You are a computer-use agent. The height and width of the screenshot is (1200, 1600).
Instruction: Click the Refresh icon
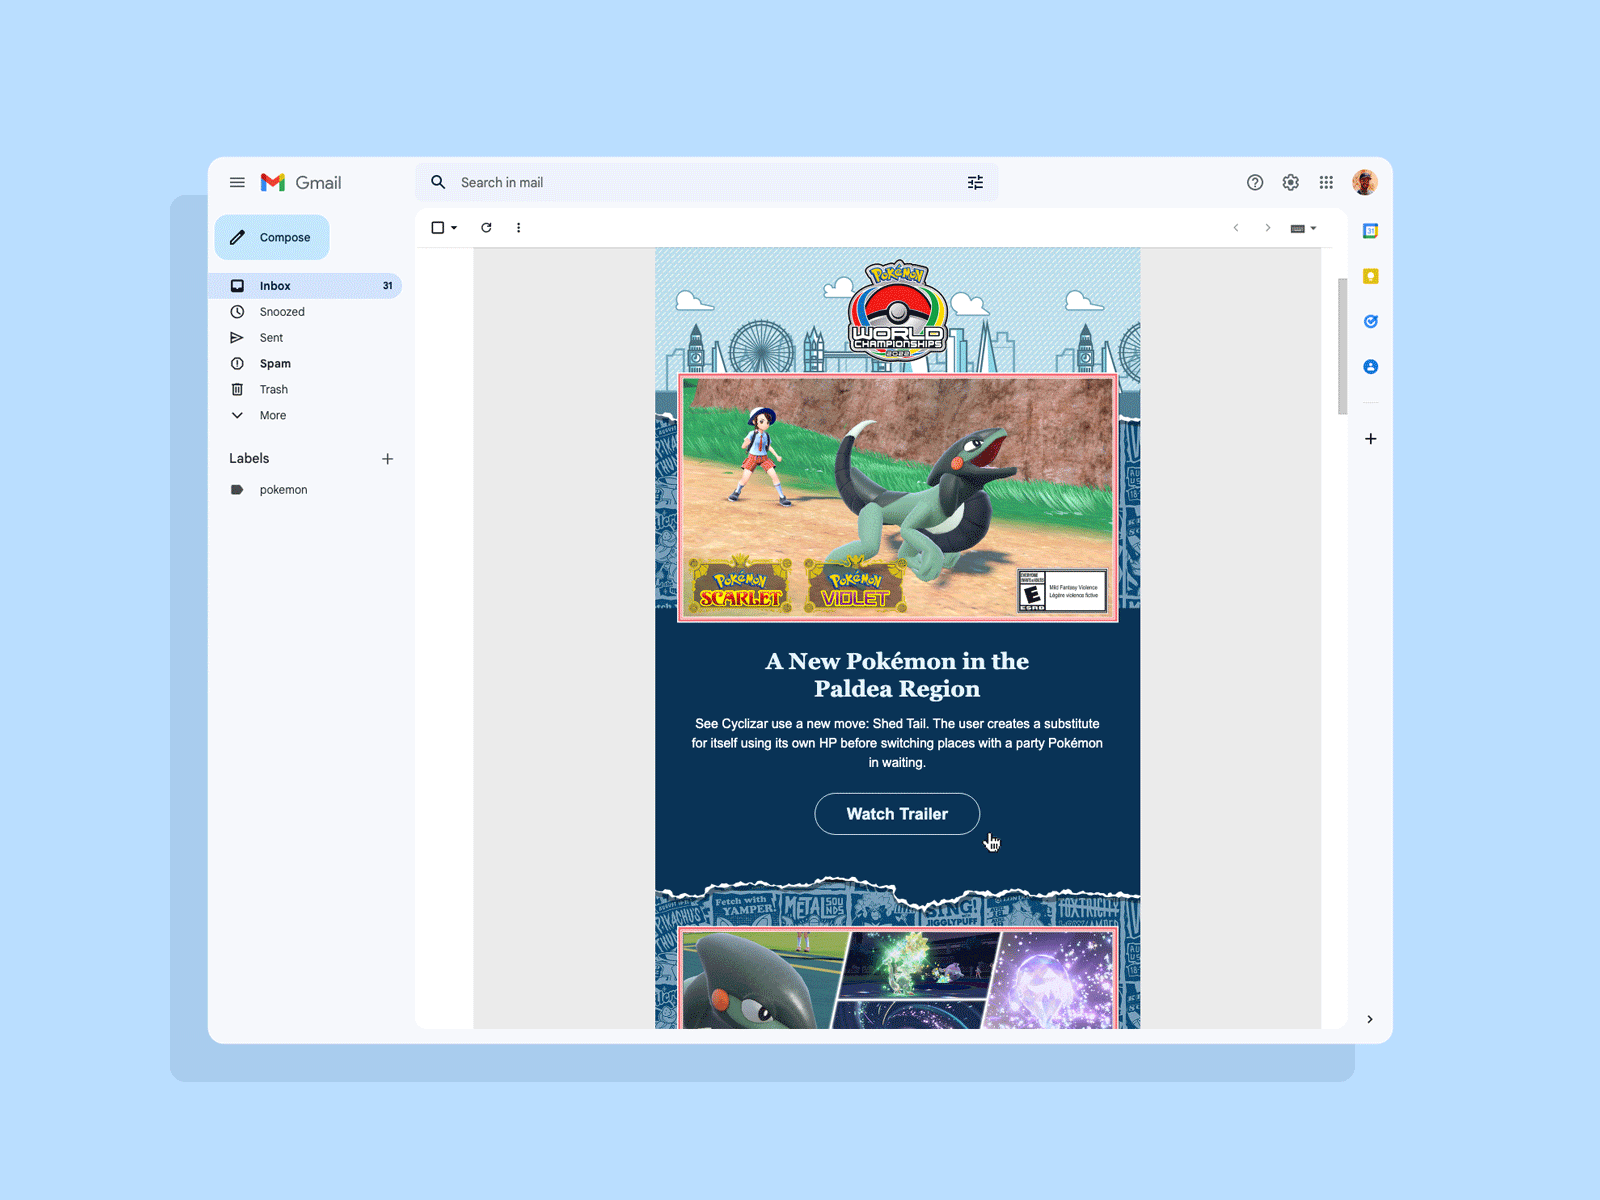pos(486,228)
